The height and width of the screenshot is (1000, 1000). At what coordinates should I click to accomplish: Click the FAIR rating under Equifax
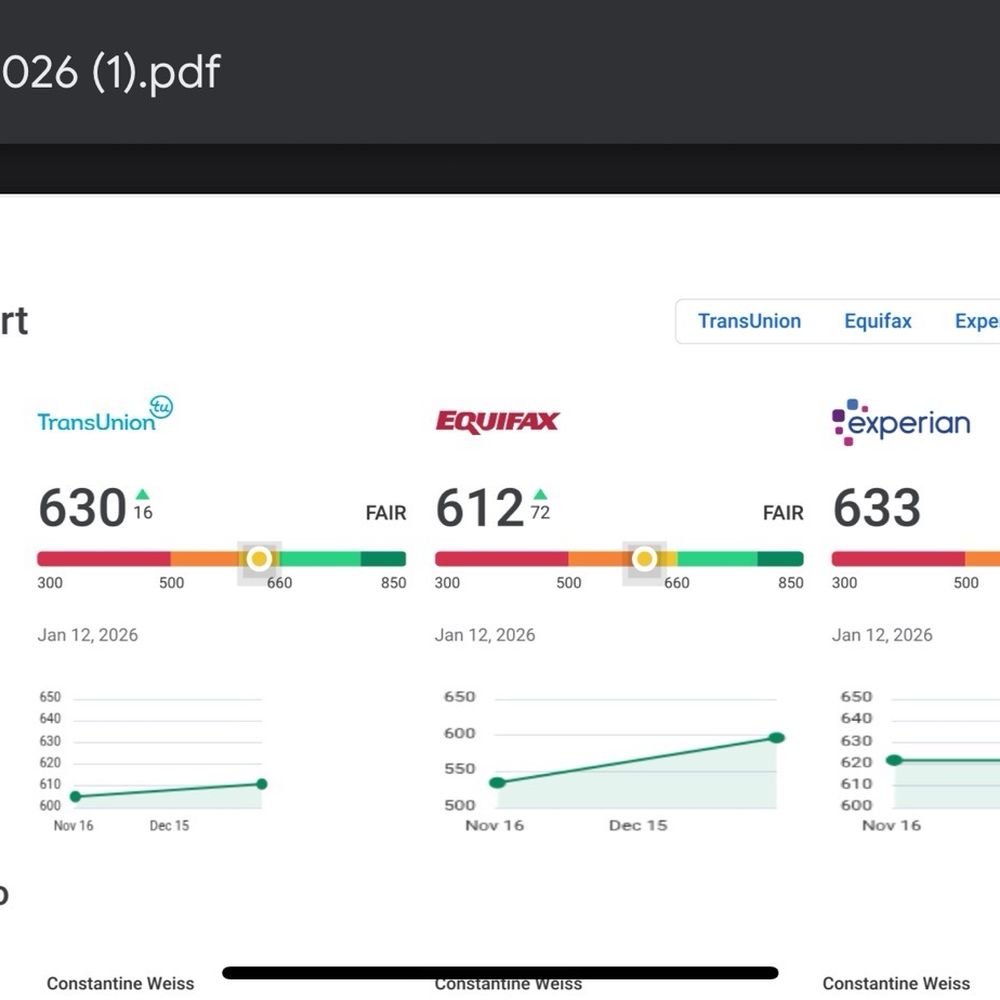tap(783, 513)
